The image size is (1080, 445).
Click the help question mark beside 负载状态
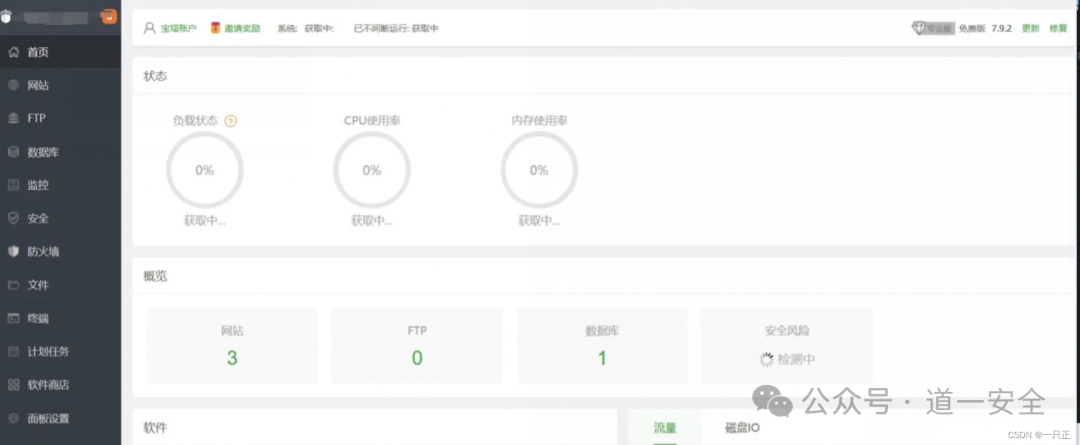(x=231, y=121)
